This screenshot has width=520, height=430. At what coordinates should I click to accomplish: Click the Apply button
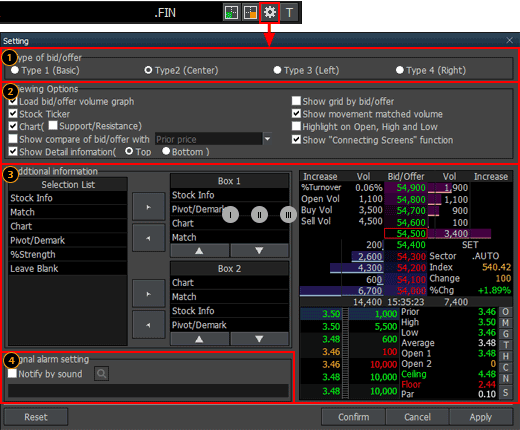click(481, 417)
